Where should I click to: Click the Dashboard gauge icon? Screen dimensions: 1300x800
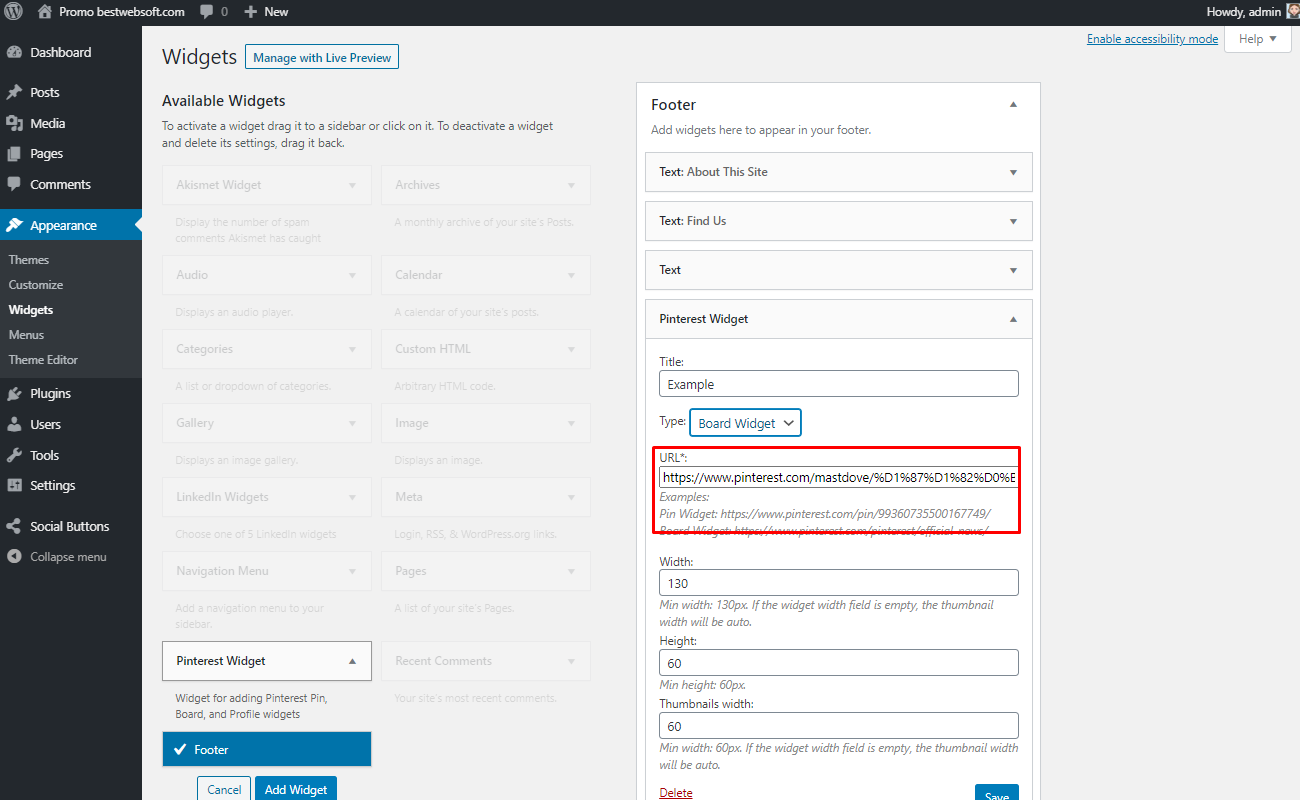[15, 52]
